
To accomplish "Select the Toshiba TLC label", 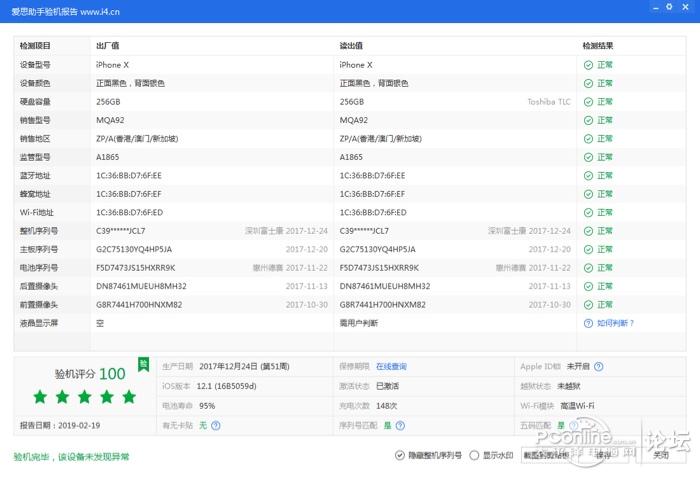I will (x=549, y=102).
